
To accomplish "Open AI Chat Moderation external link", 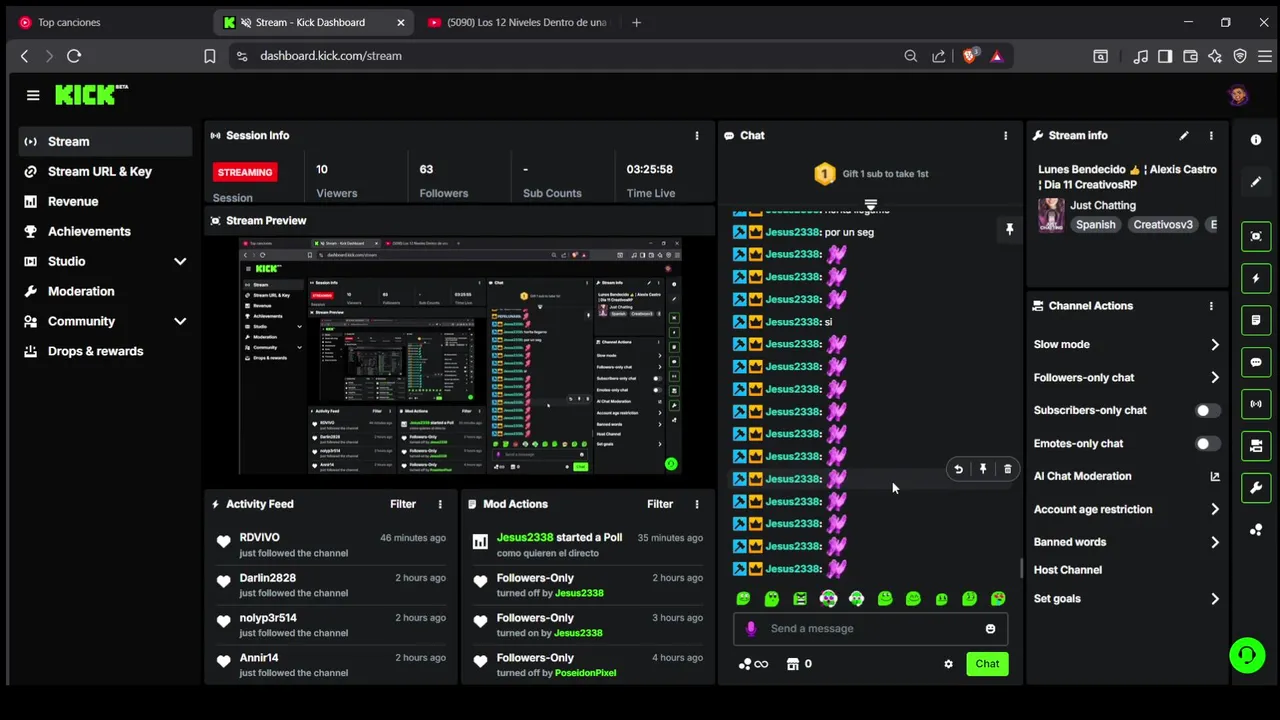I will [1215, 476].
